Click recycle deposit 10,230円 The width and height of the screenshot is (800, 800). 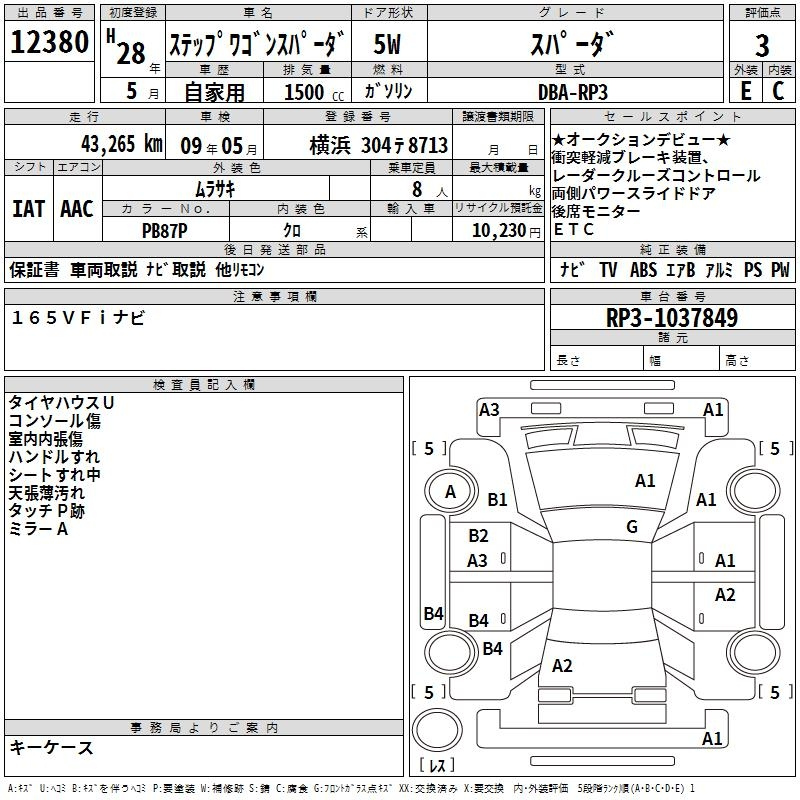(x=506, y=231)
